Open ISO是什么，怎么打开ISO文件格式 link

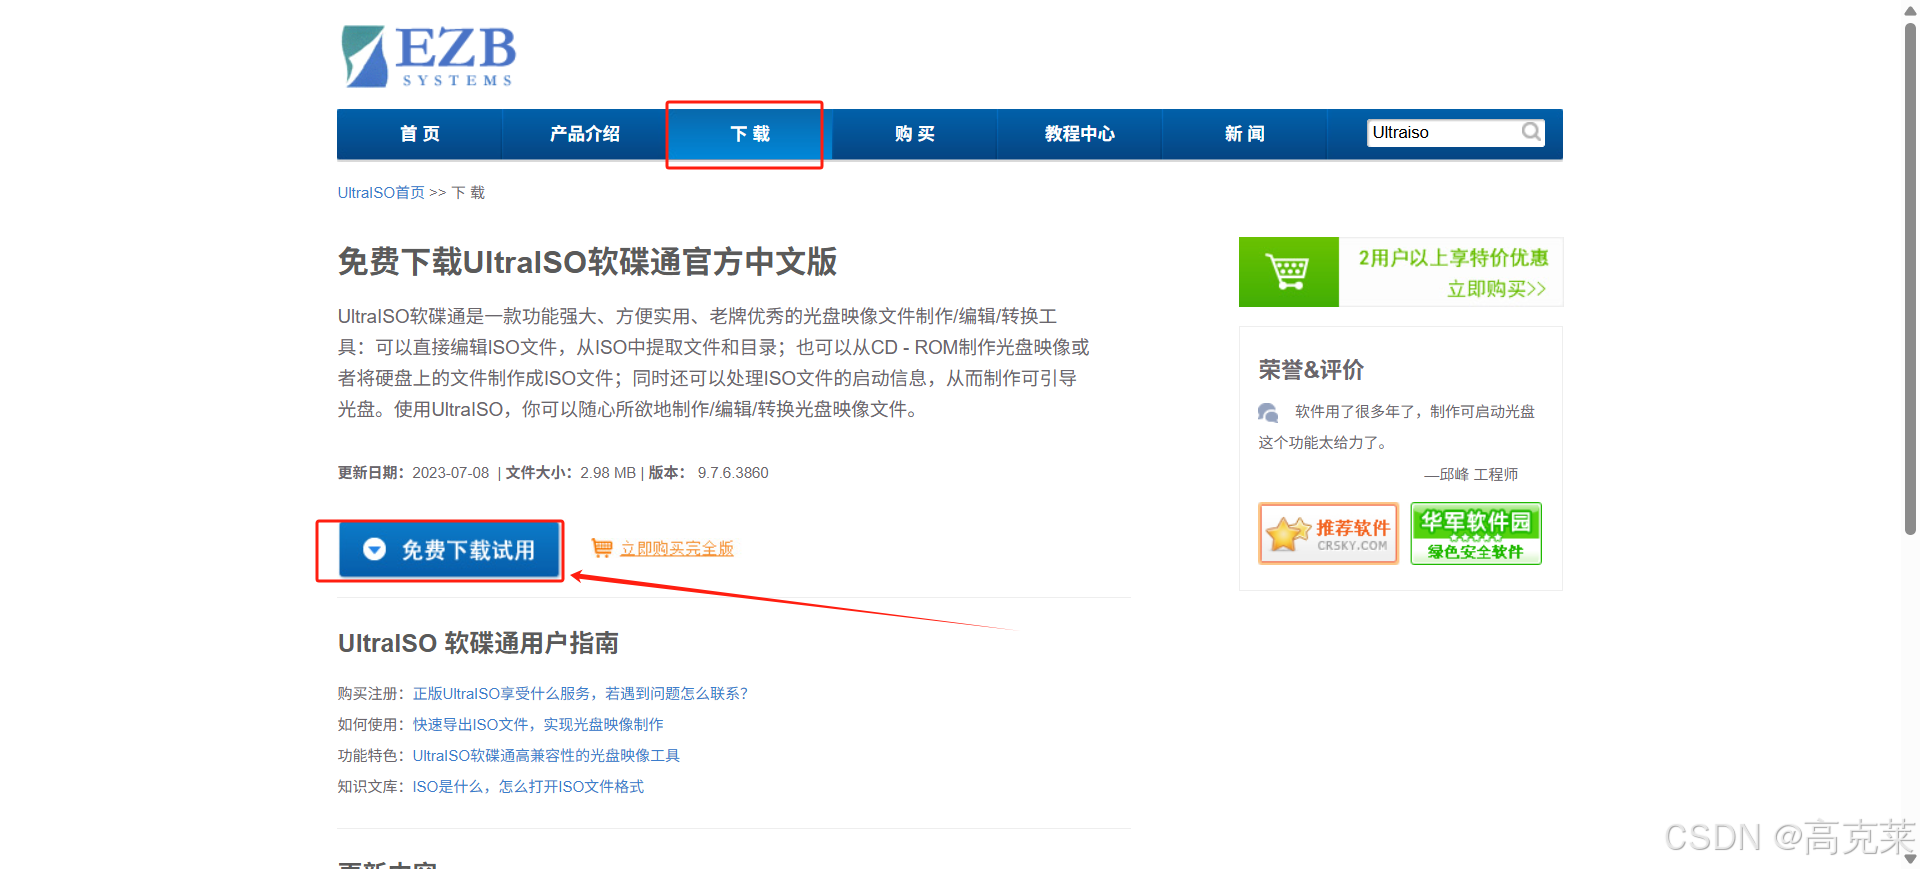point(528,786)
